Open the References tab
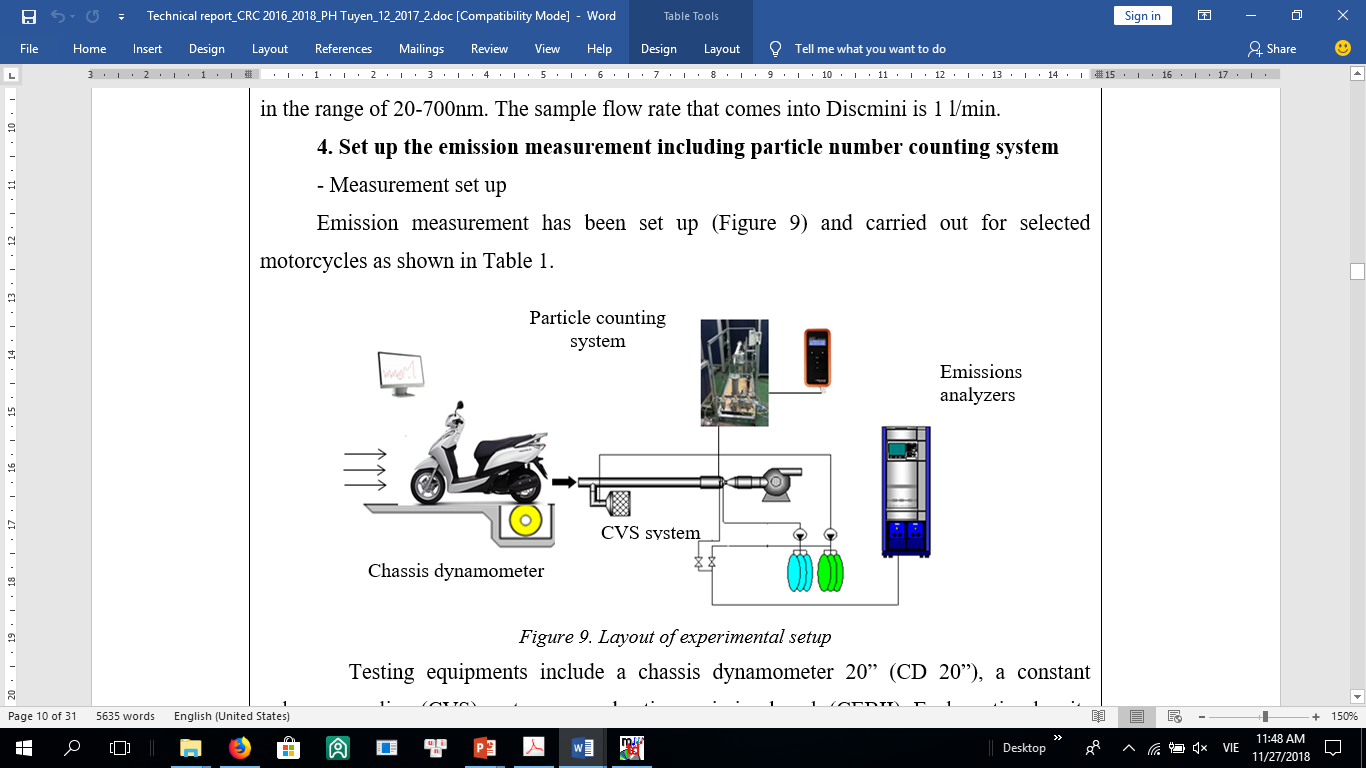This screenshot has width=1366, height=768. coord(343,49)
